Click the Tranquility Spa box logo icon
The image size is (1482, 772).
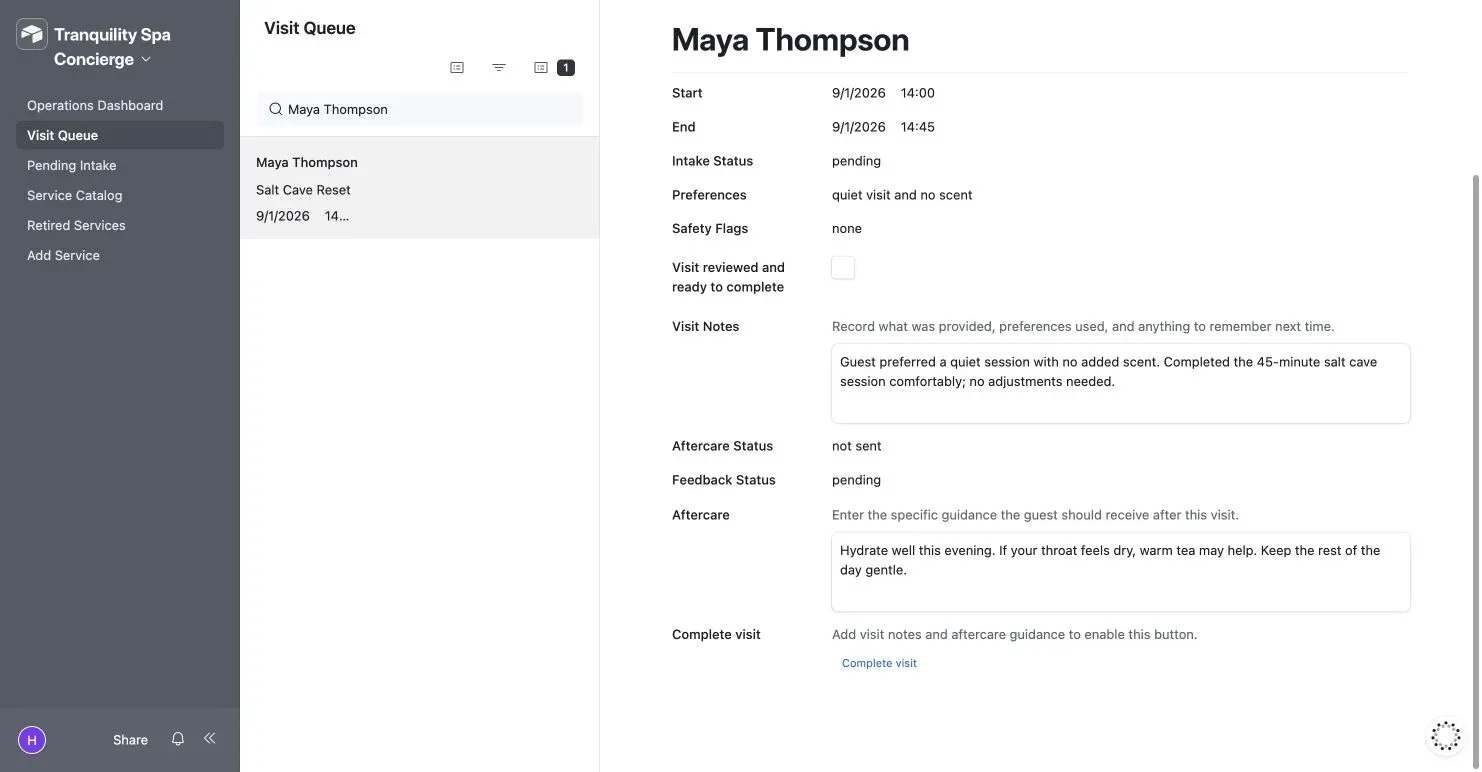click(32, 34)
